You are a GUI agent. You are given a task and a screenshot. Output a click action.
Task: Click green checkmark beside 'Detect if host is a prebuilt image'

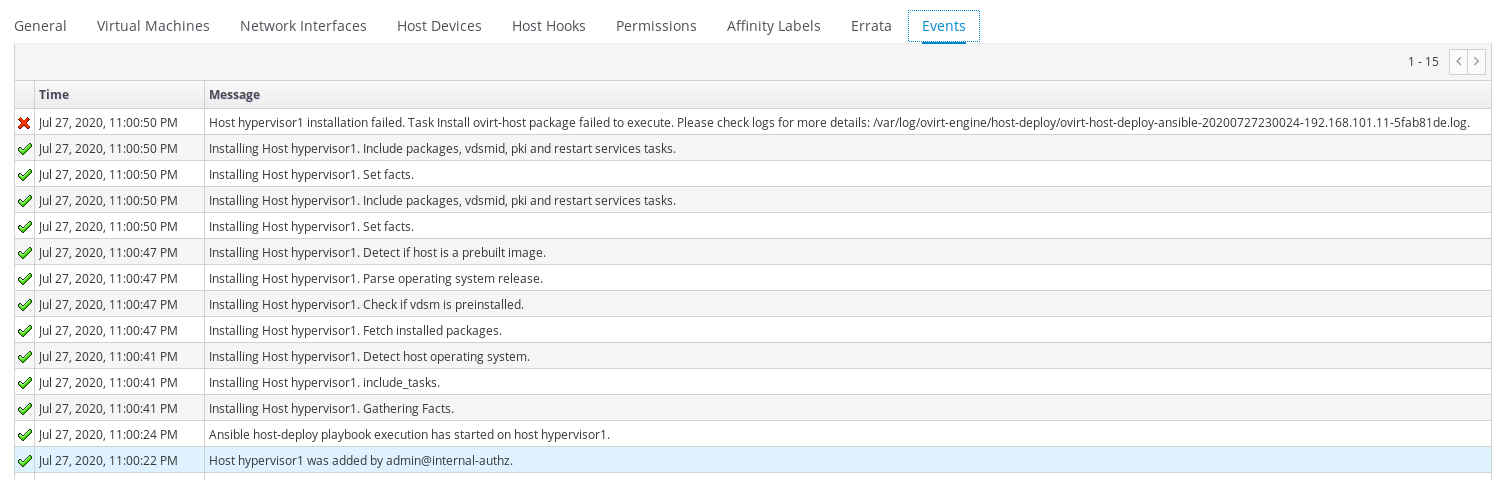click(24, 253)
